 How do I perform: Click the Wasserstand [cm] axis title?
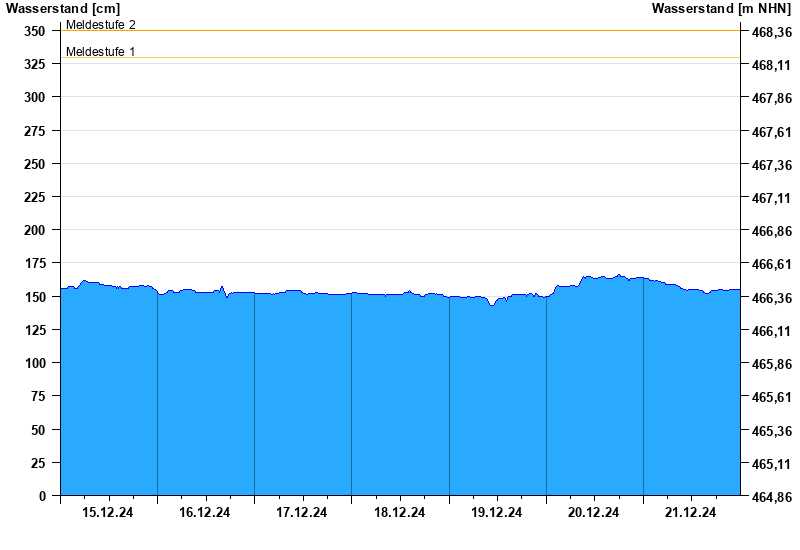(63, 9)
